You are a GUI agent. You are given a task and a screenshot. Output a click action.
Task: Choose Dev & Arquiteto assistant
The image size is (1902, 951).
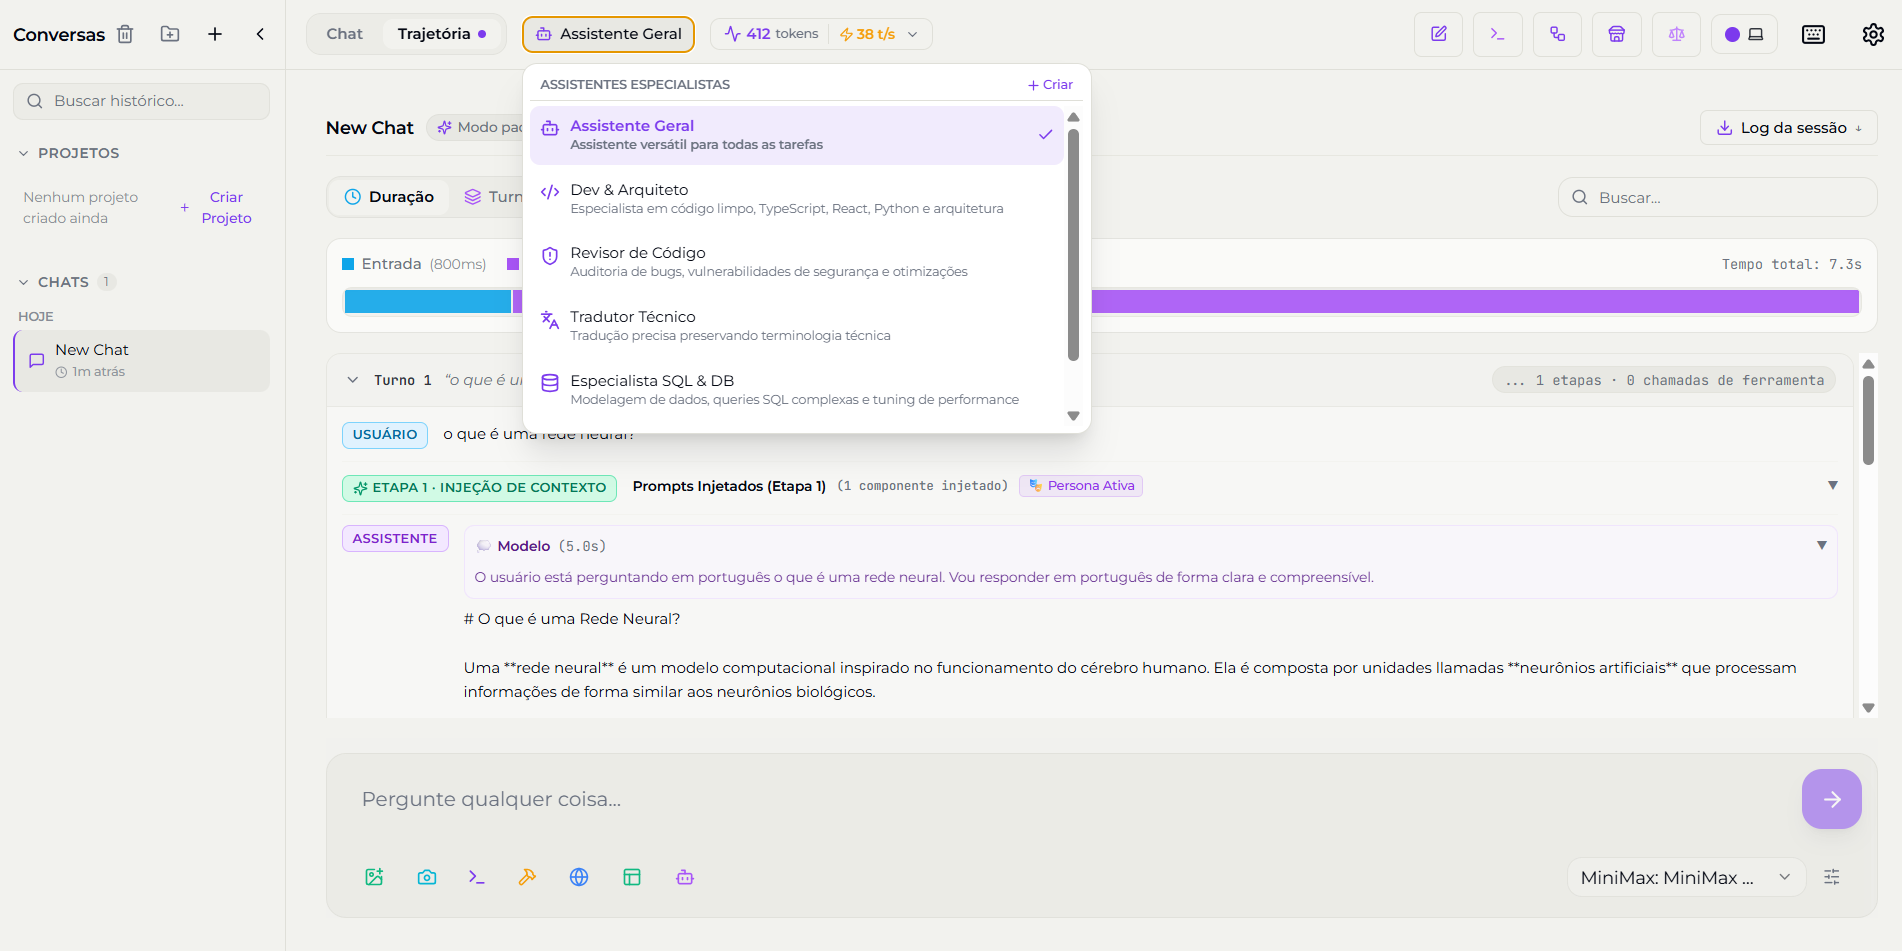coord(796,198)
